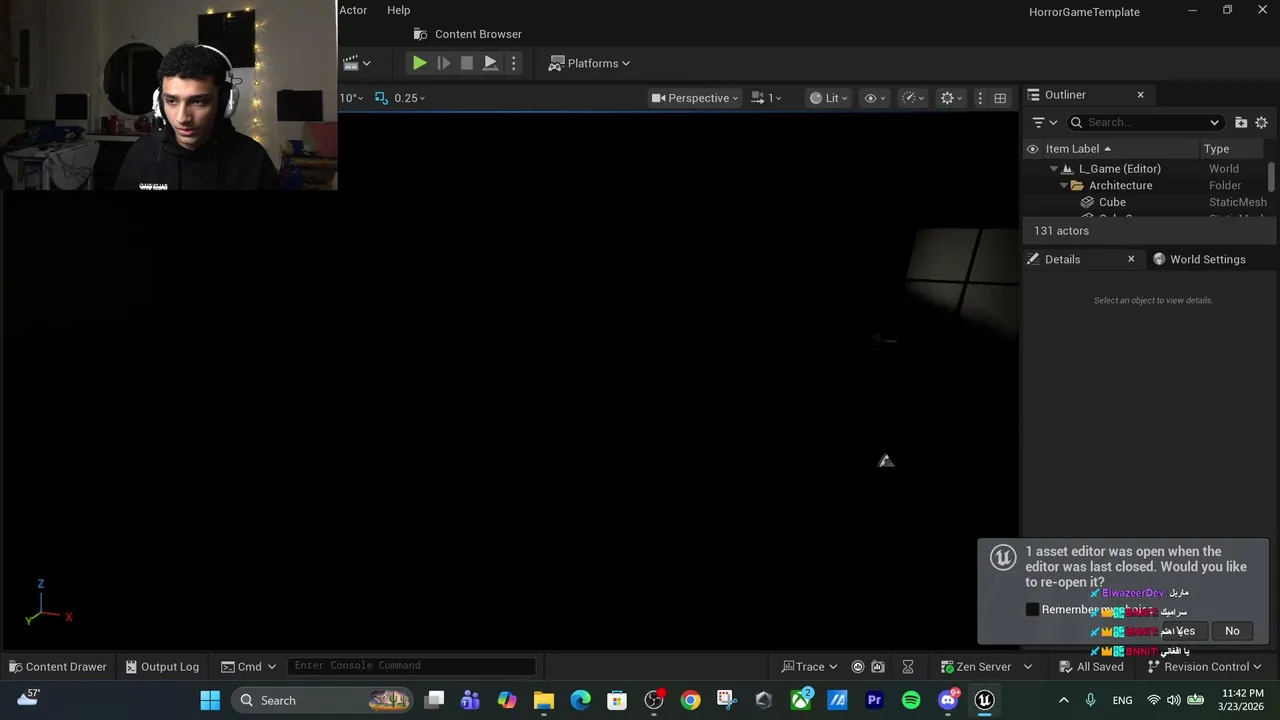Open viewport Show flags eye menu

click(875, 98)
